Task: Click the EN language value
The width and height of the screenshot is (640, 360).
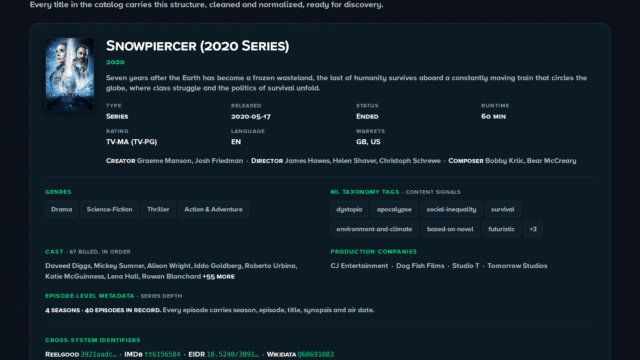Action: pos(236,142)
